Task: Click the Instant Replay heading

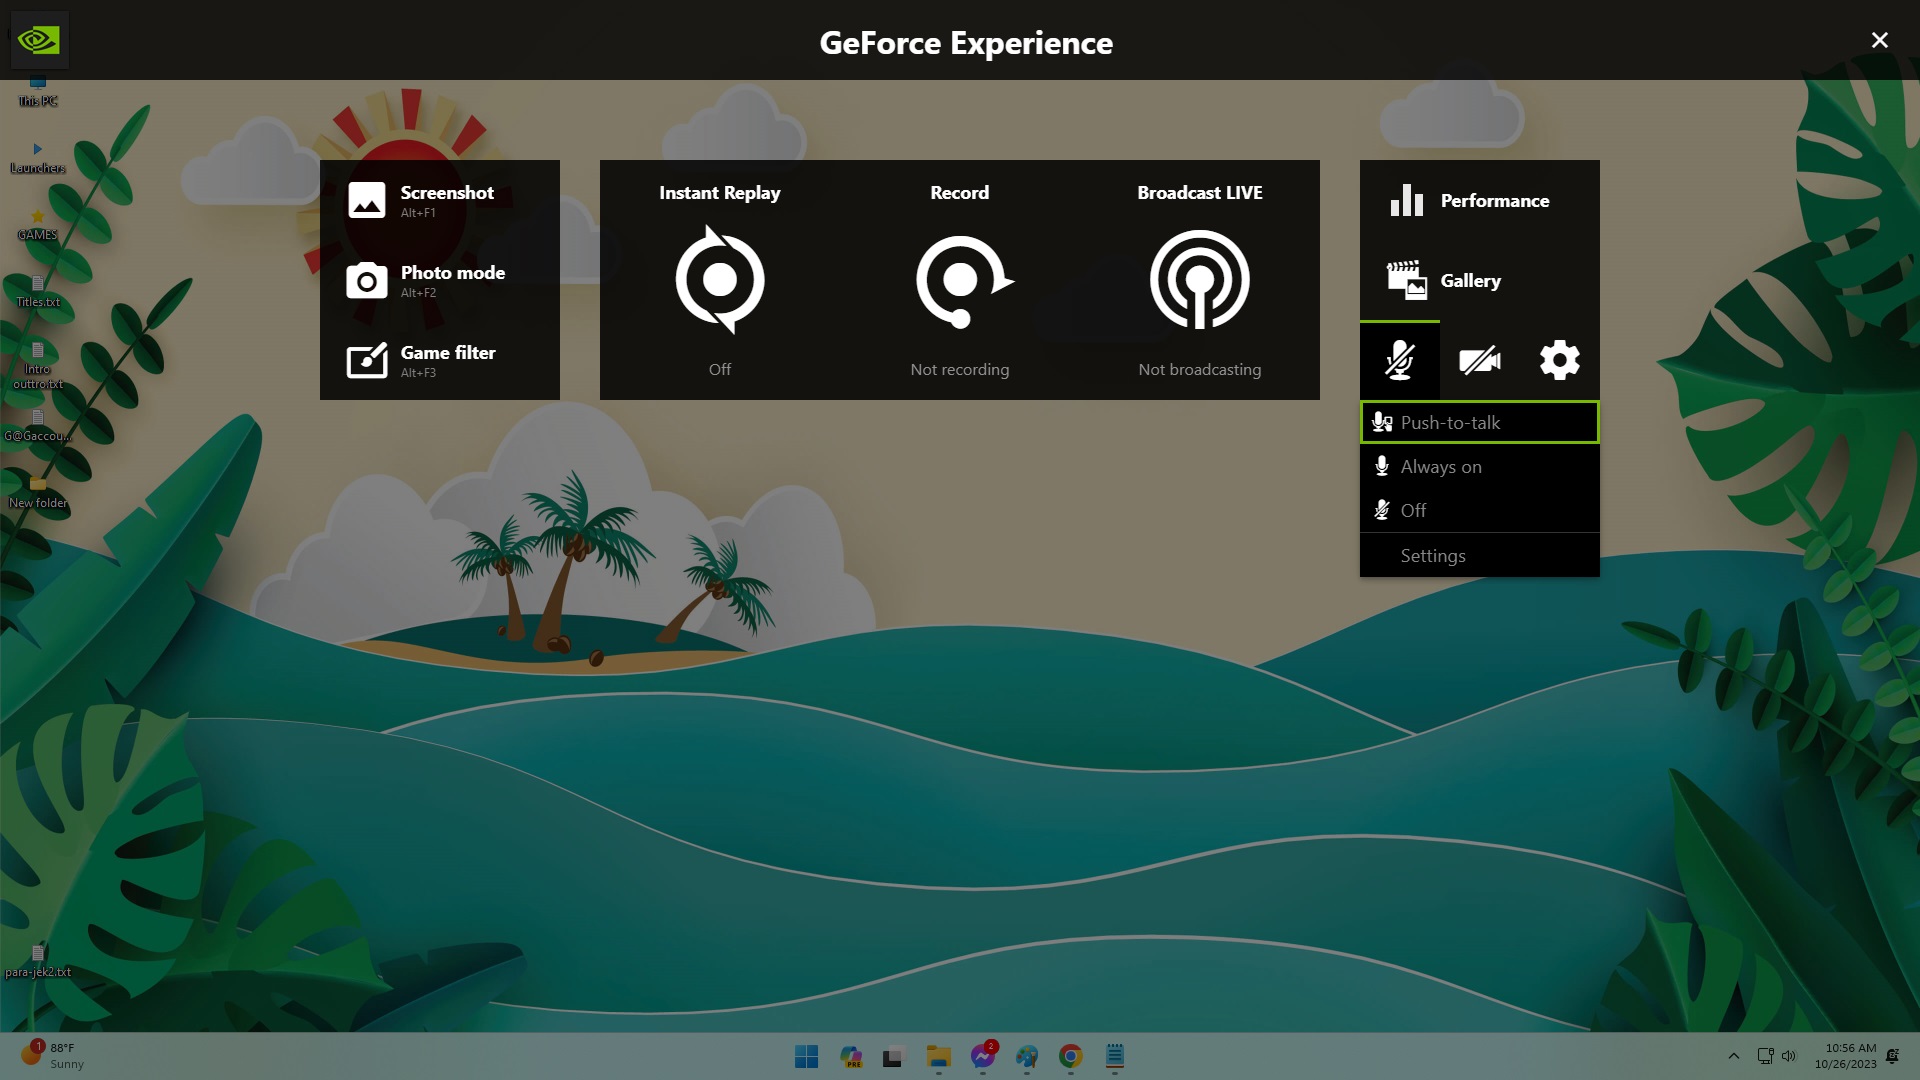Action: [720, 192]
